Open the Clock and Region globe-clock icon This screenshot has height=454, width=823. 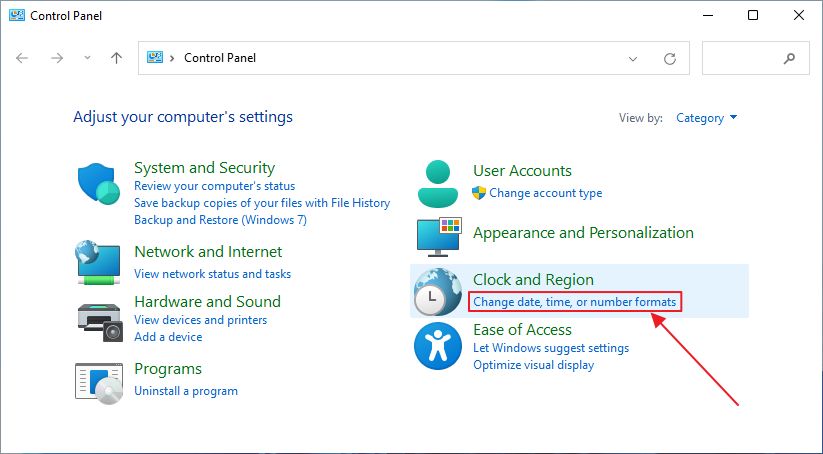[x=438, y=292]
